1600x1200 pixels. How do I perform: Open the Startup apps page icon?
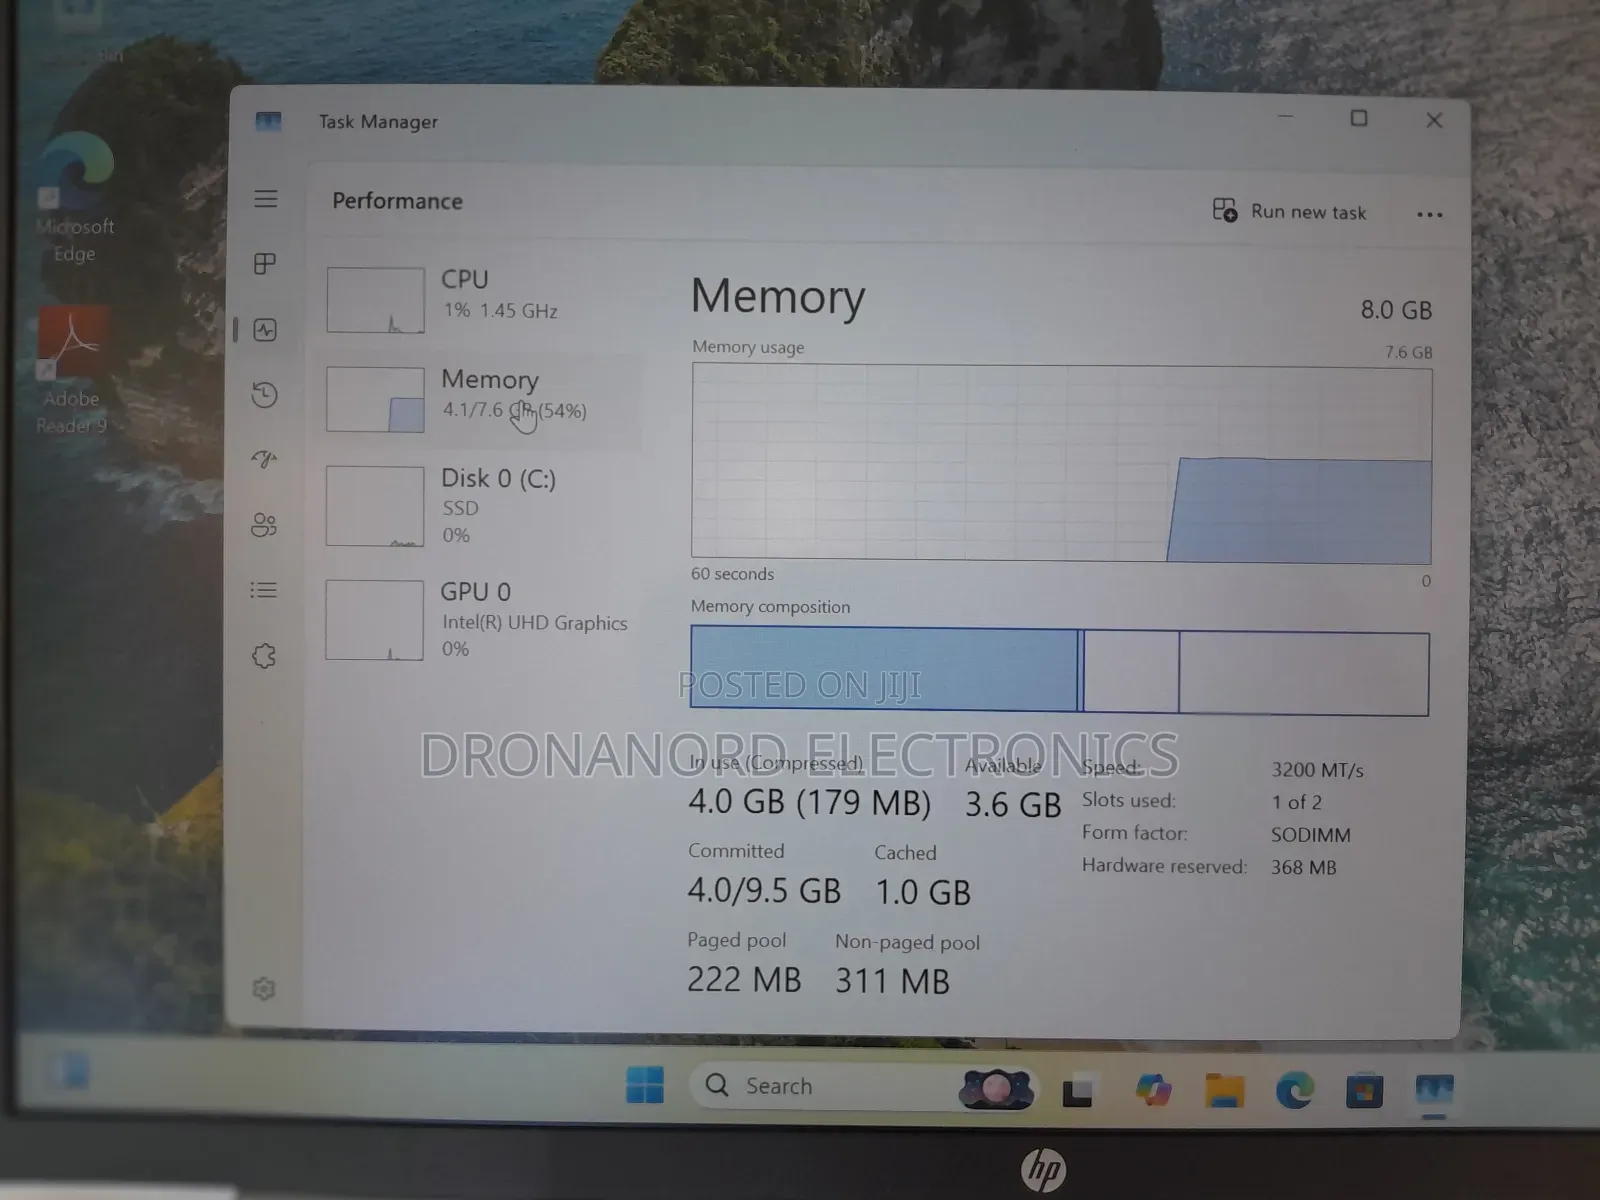click(264, 459)
